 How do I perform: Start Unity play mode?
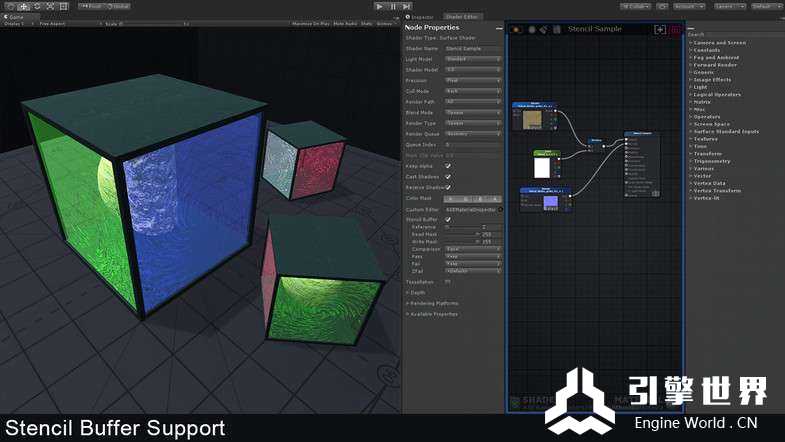(x=380, y=7)
